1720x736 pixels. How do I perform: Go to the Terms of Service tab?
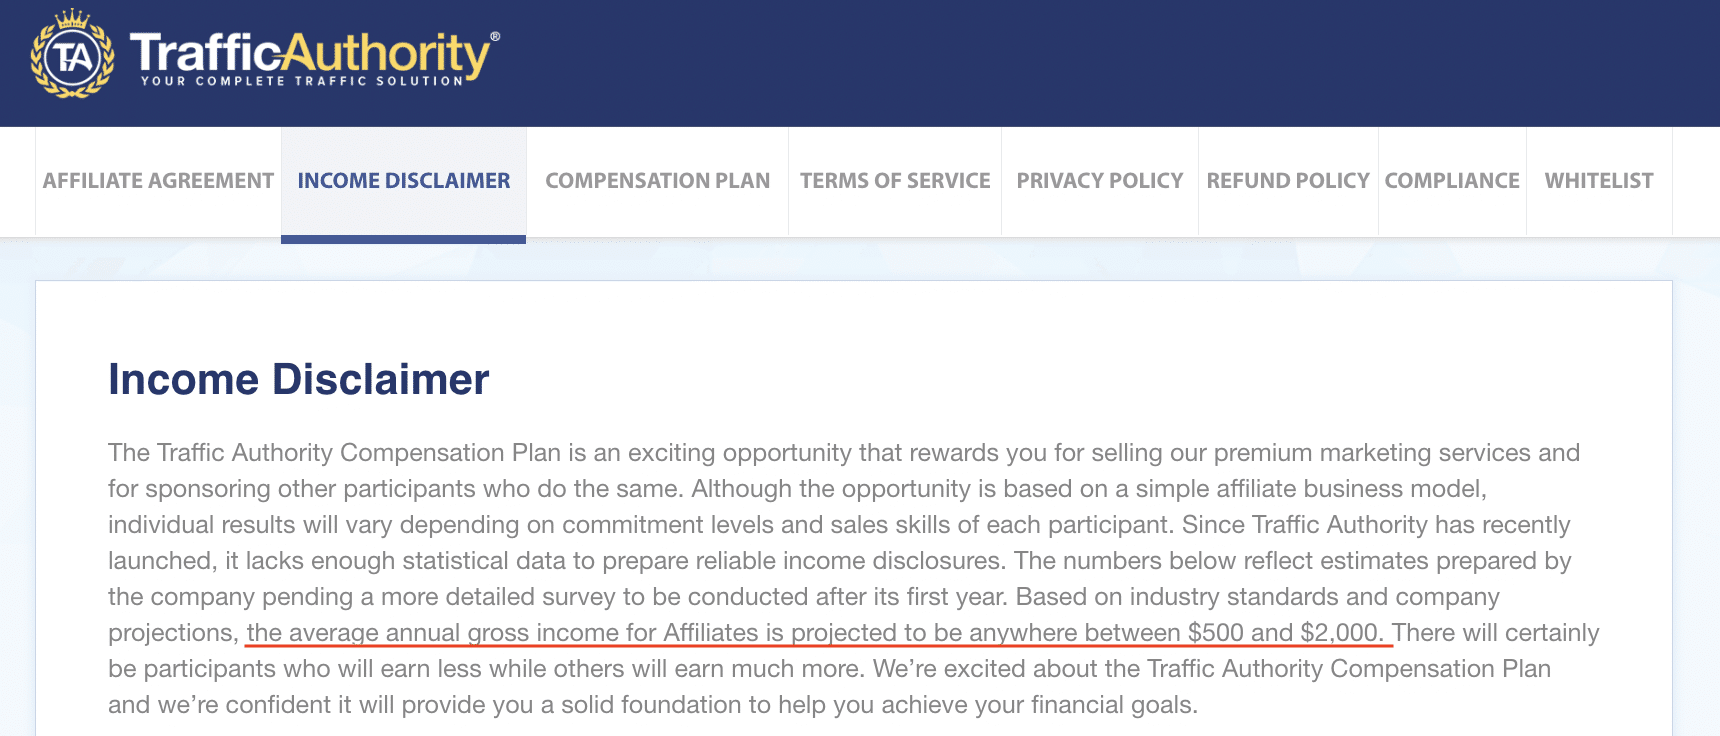tap(895, 181)
